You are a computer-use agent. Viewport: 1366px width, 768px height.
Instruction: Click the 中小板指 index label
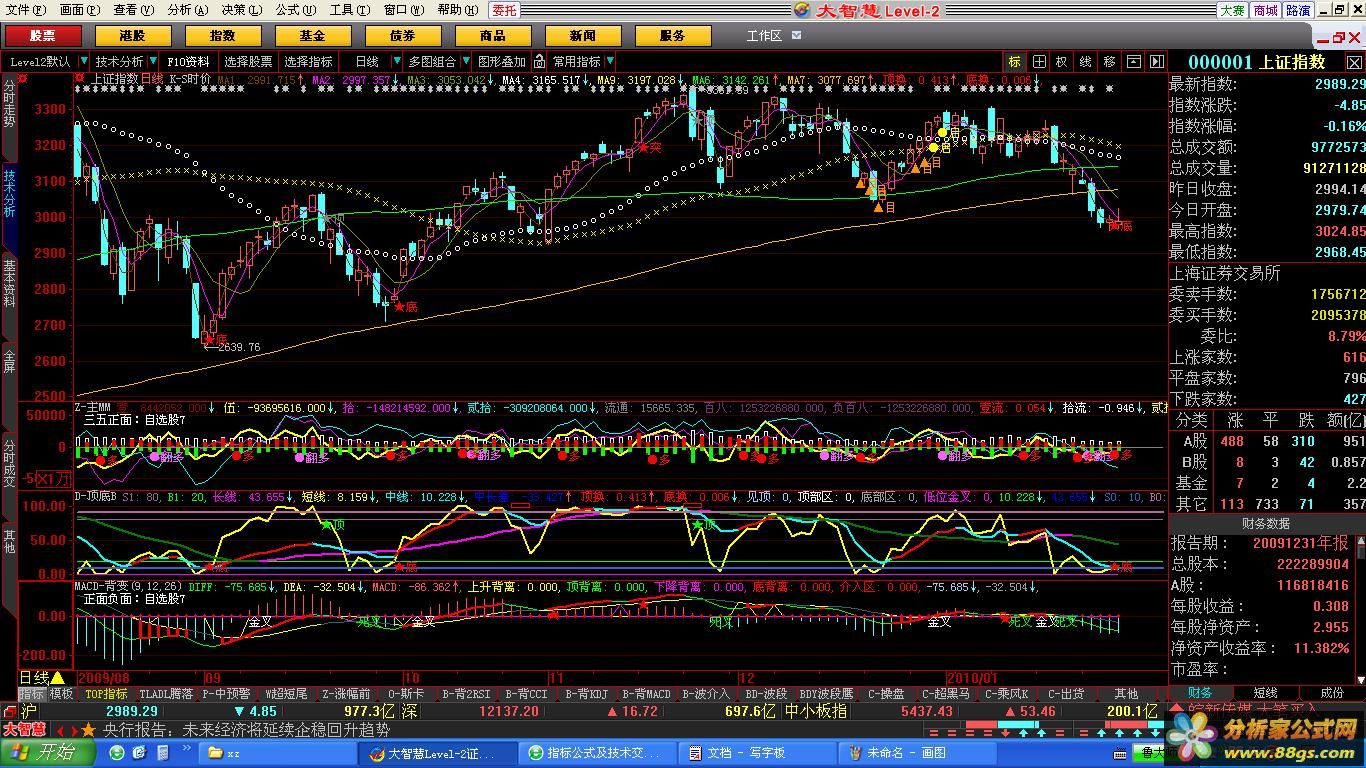coord(815,711)
